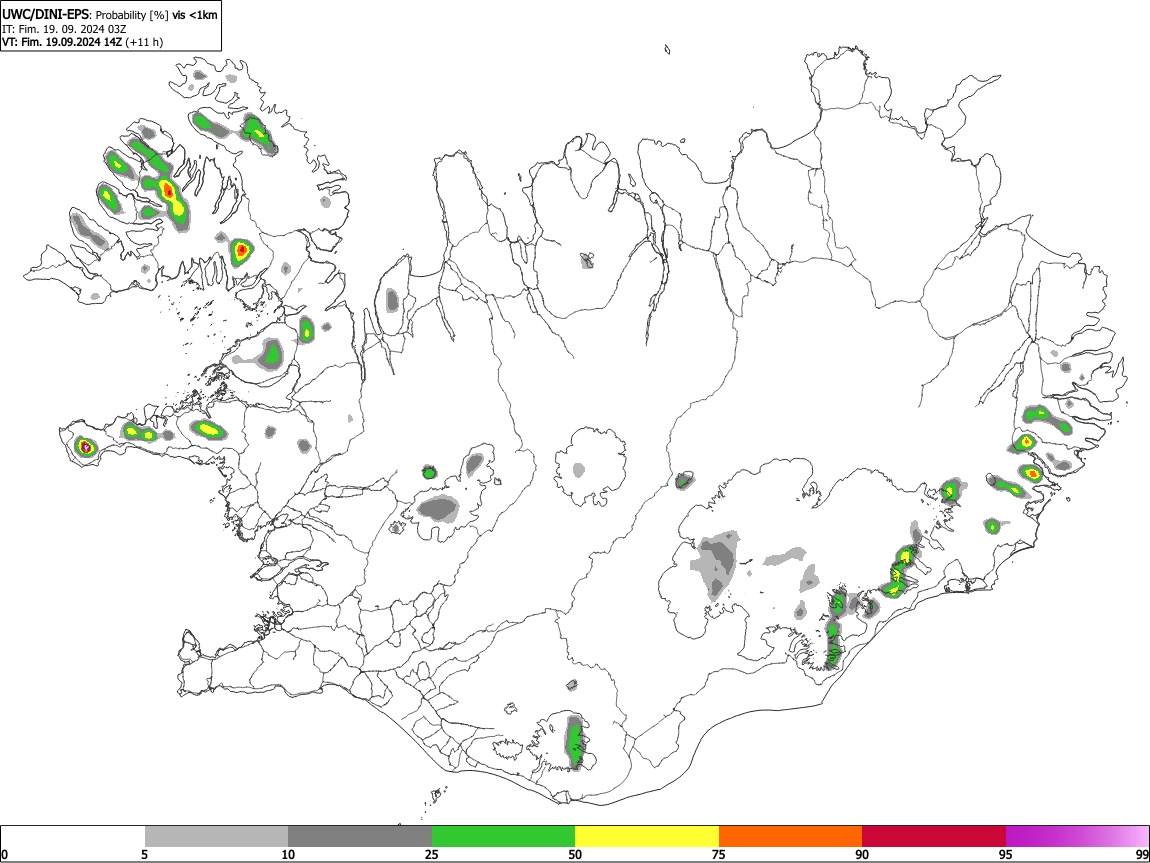Click the '90' legend tick label
Viewport: 1150px width, 863px height.
(x=862, y=854)
